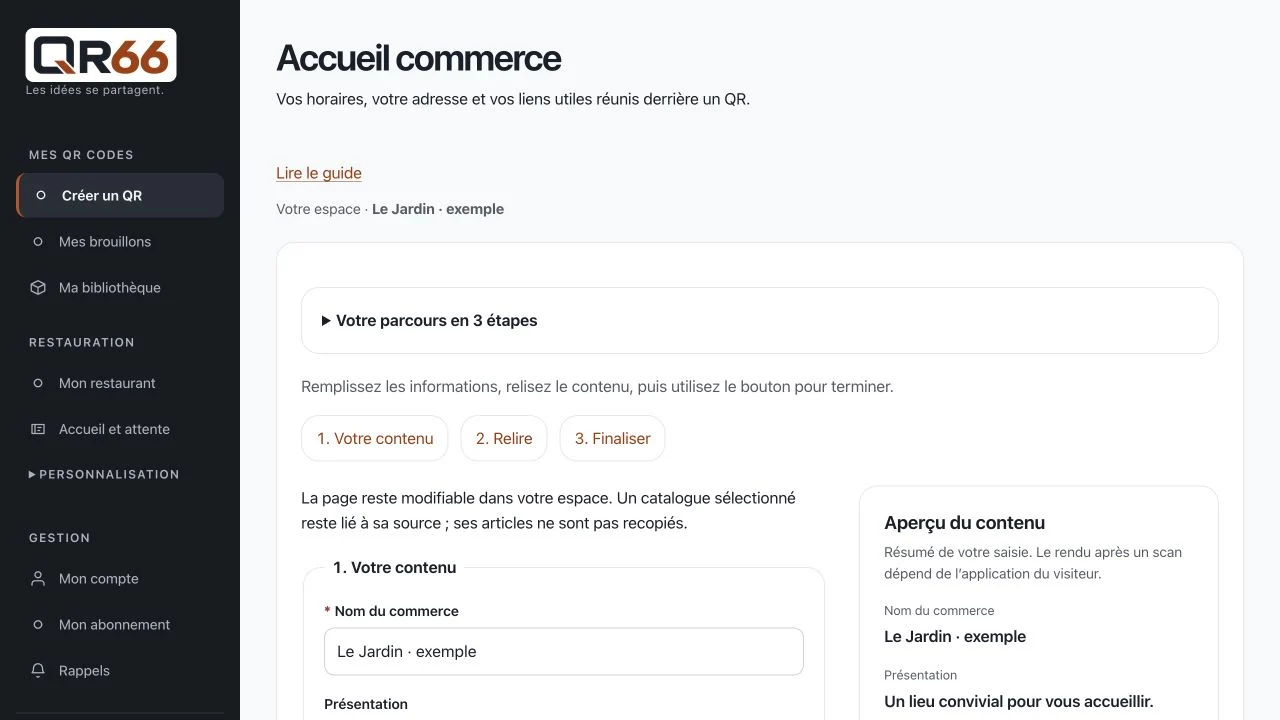1280x720 pixels.
Task: Go to Mes brouillons
Action: point(120,242)
